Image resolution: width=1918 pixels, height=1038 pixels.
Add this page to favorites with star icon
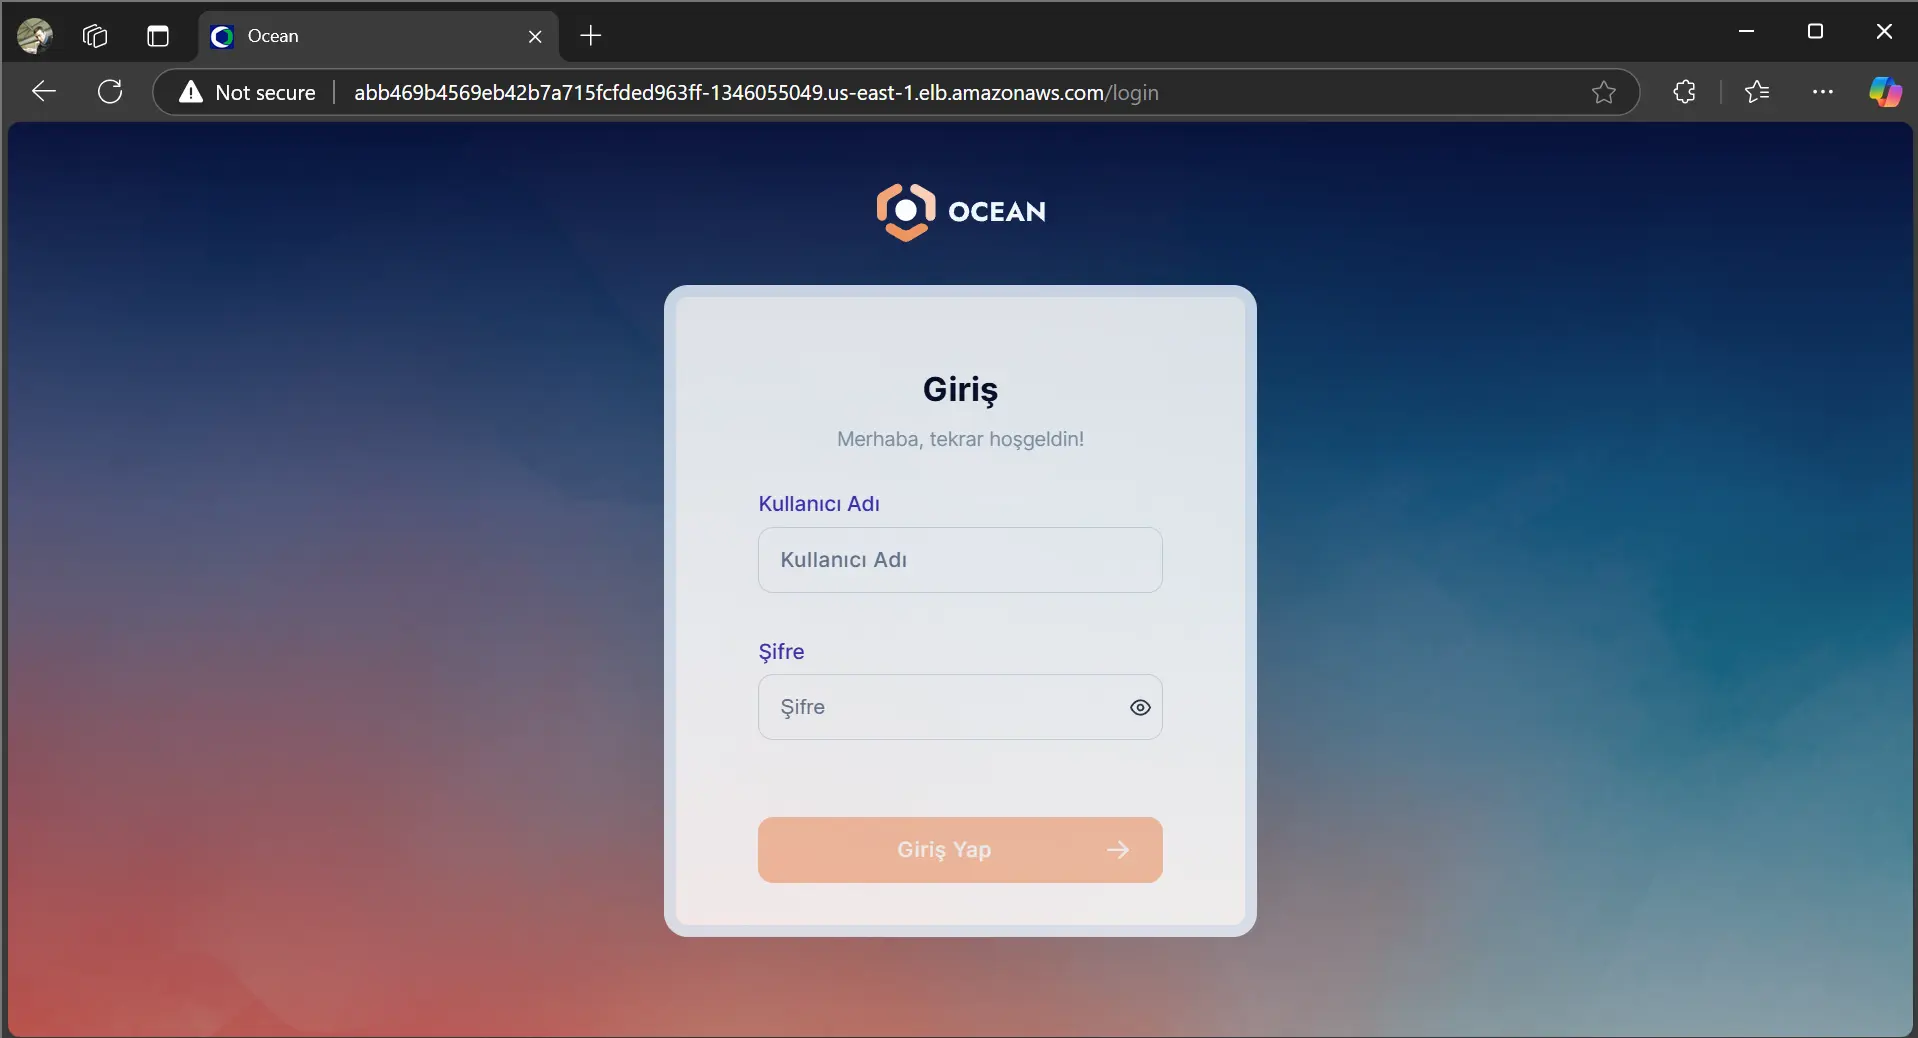click(x=1603, y=92)
